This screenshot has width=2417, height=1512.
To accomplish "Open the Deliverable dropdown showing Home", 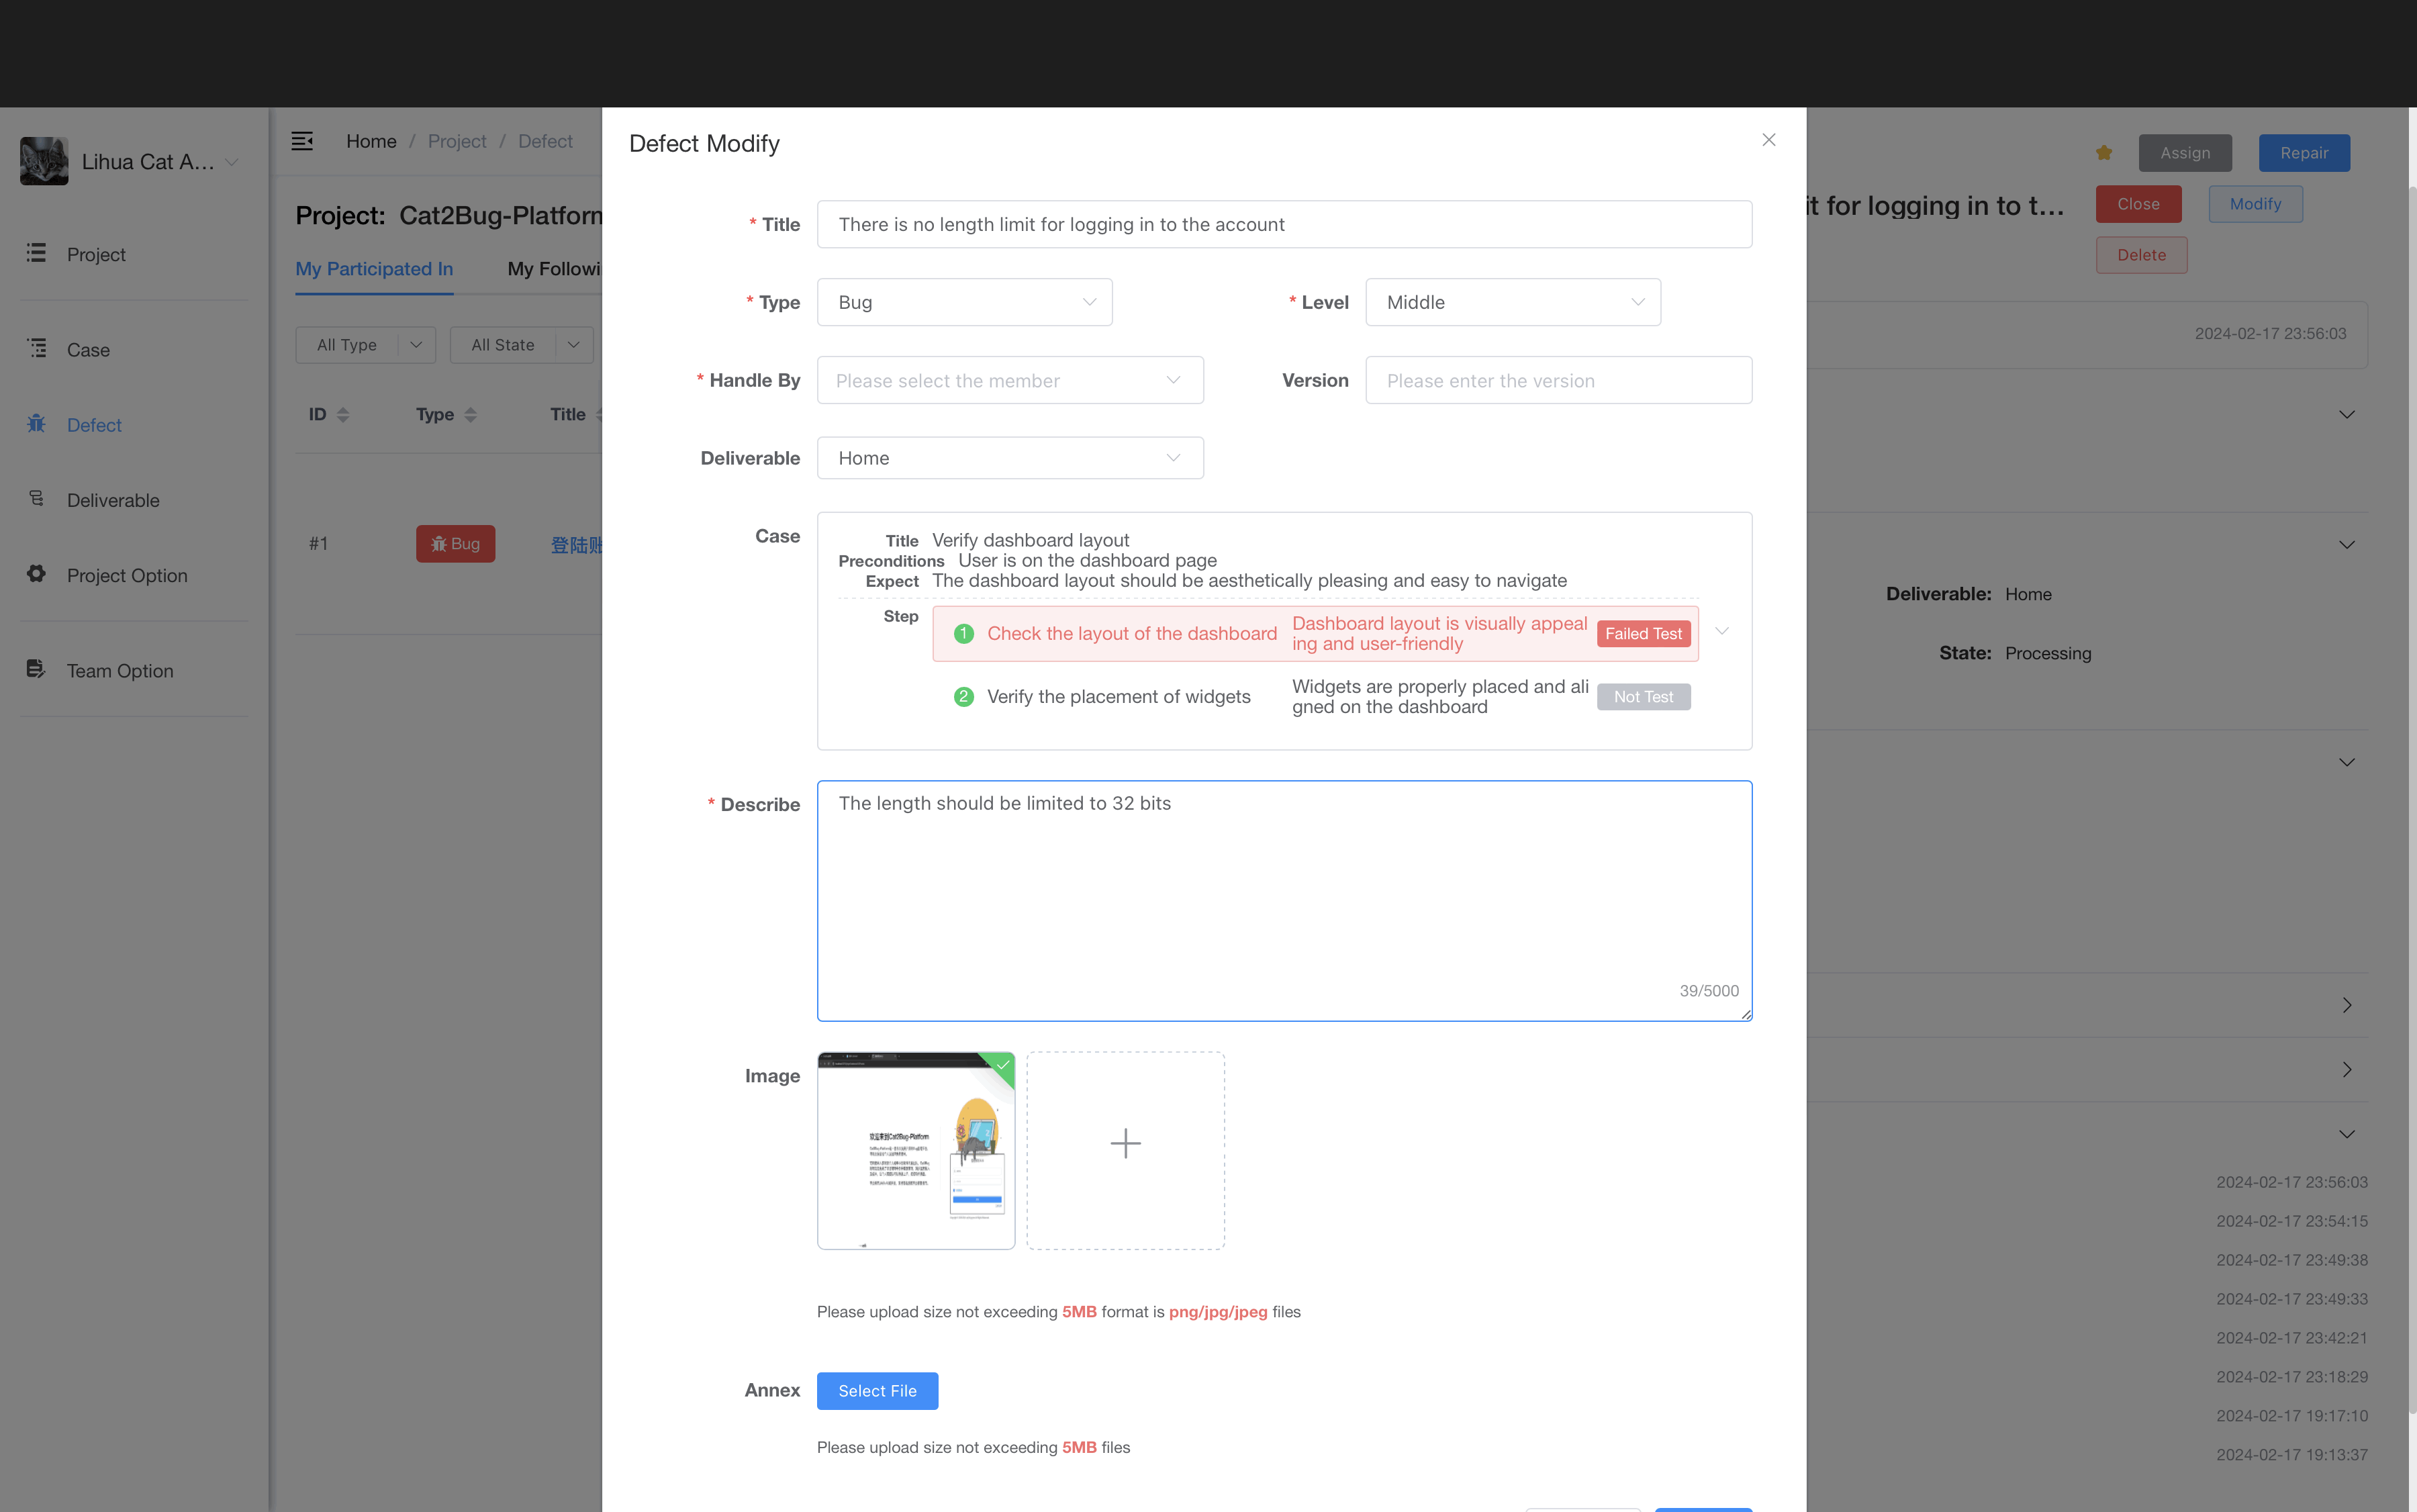I will [1010, 458].
